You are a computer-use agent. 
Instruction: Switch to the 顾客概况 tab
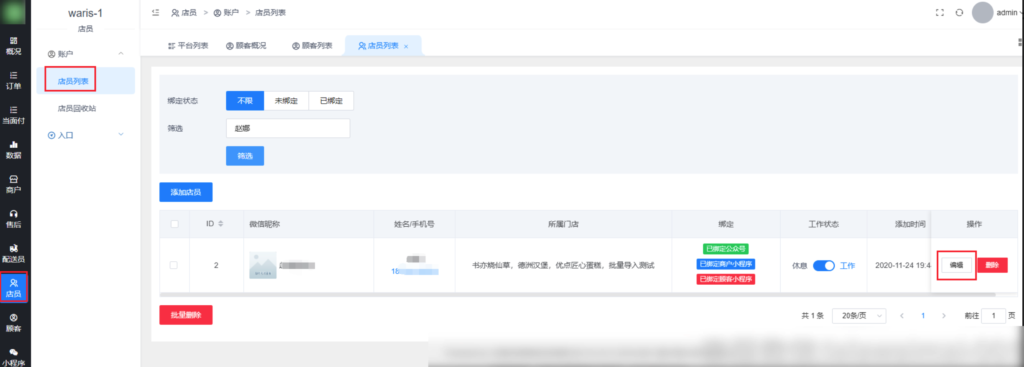(246, 46)
